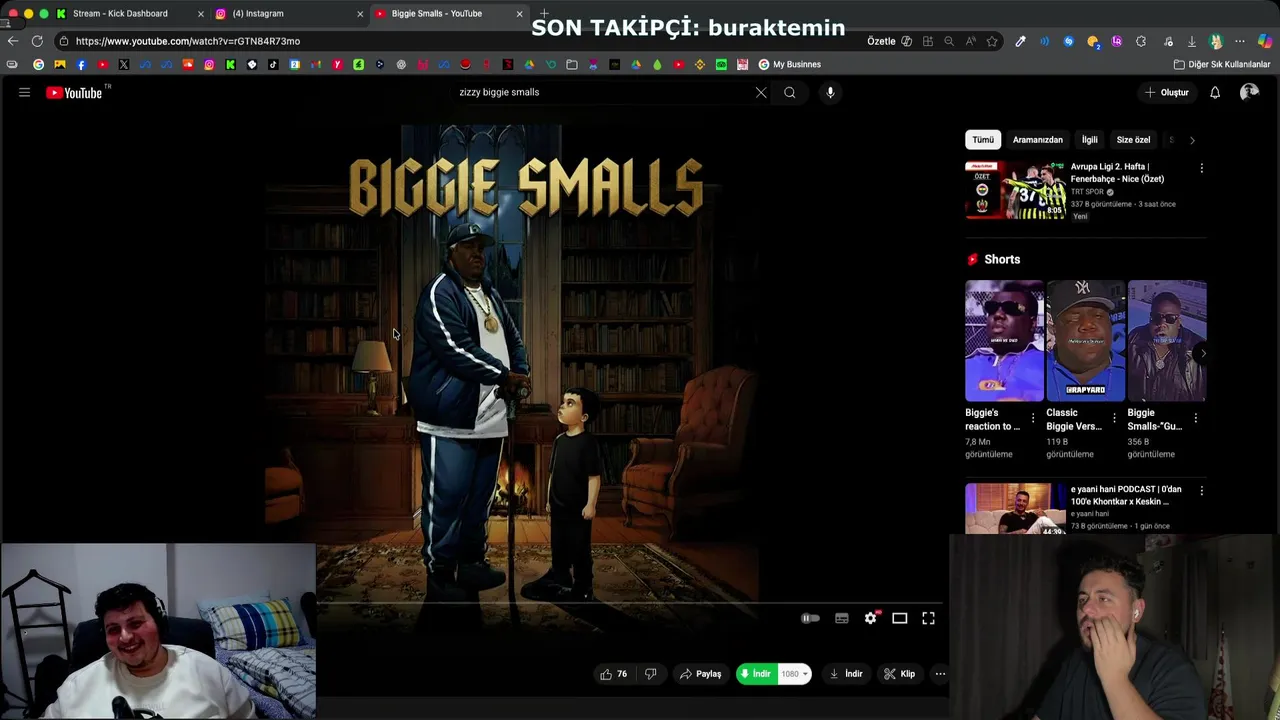Open the Classic Biggie Vers short thumbnail
Viewport: 1280px width, 720px height.
[x=1085, y=340]
